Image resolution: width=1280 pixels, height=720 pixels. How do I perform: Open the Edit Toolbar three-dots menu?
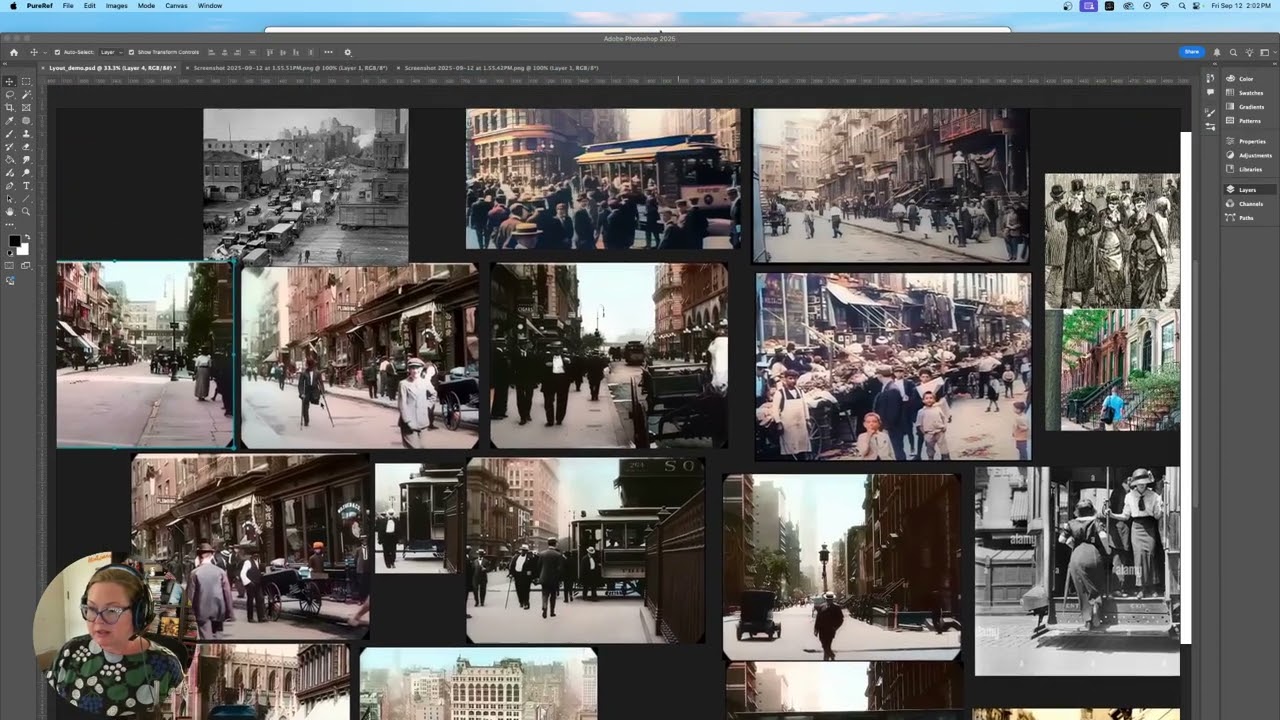click(x=9, y=224)
